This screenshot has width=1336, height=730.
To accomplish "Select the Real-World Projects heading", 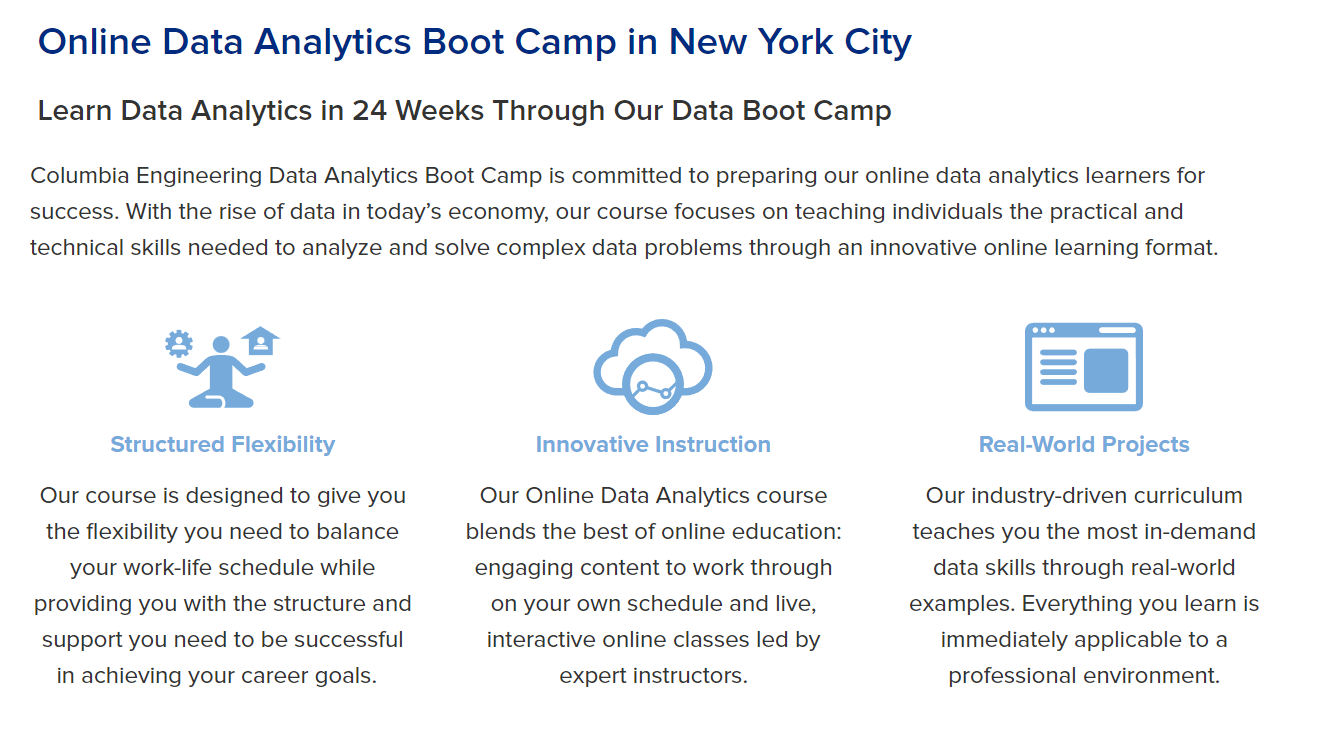I will pyautogui.click(x=1084, y=445).
